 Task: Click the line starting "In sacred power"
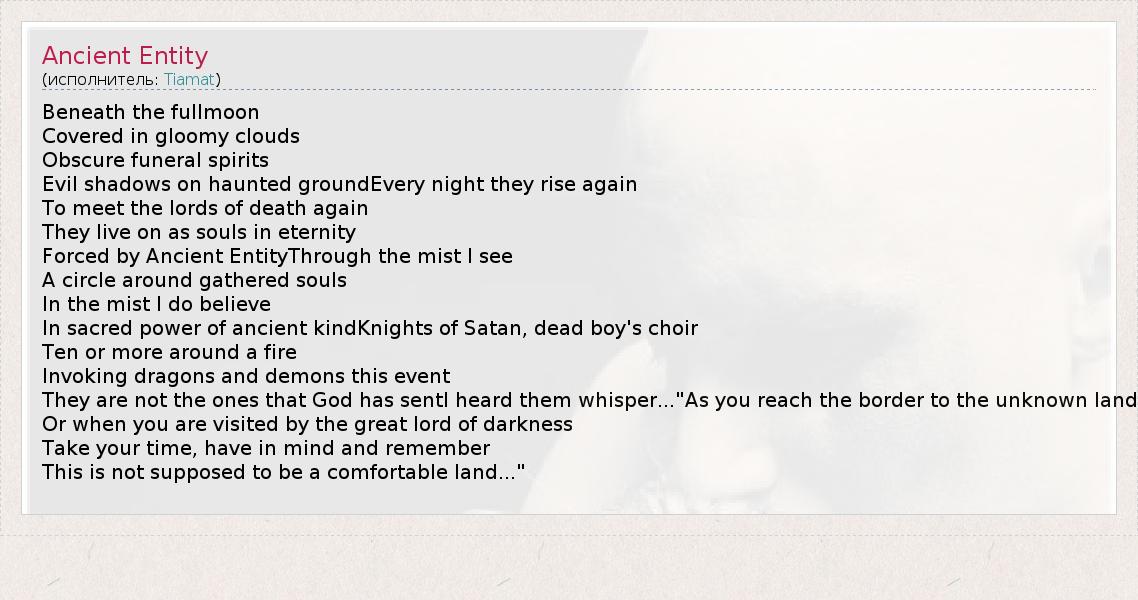click(x=370, y=328)
